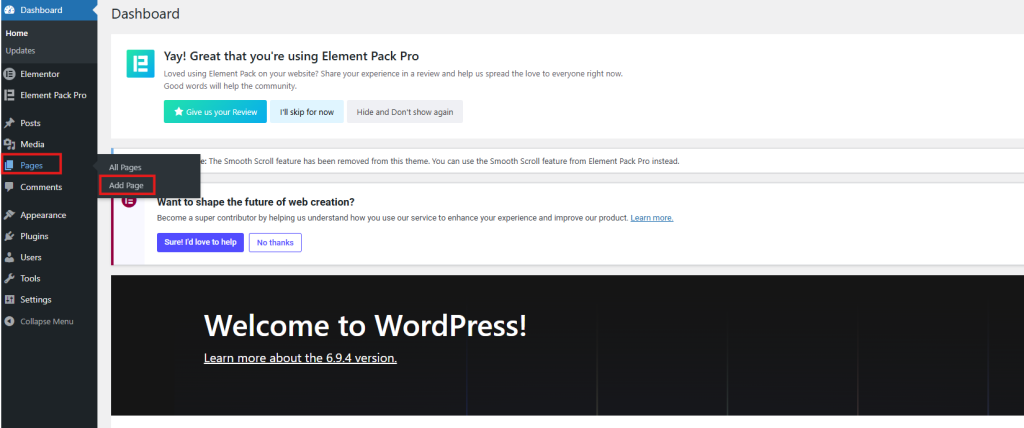Click the No thanks button
Image resolution: width=1024 pixels, height=428 pixels.
coord(275,242)
